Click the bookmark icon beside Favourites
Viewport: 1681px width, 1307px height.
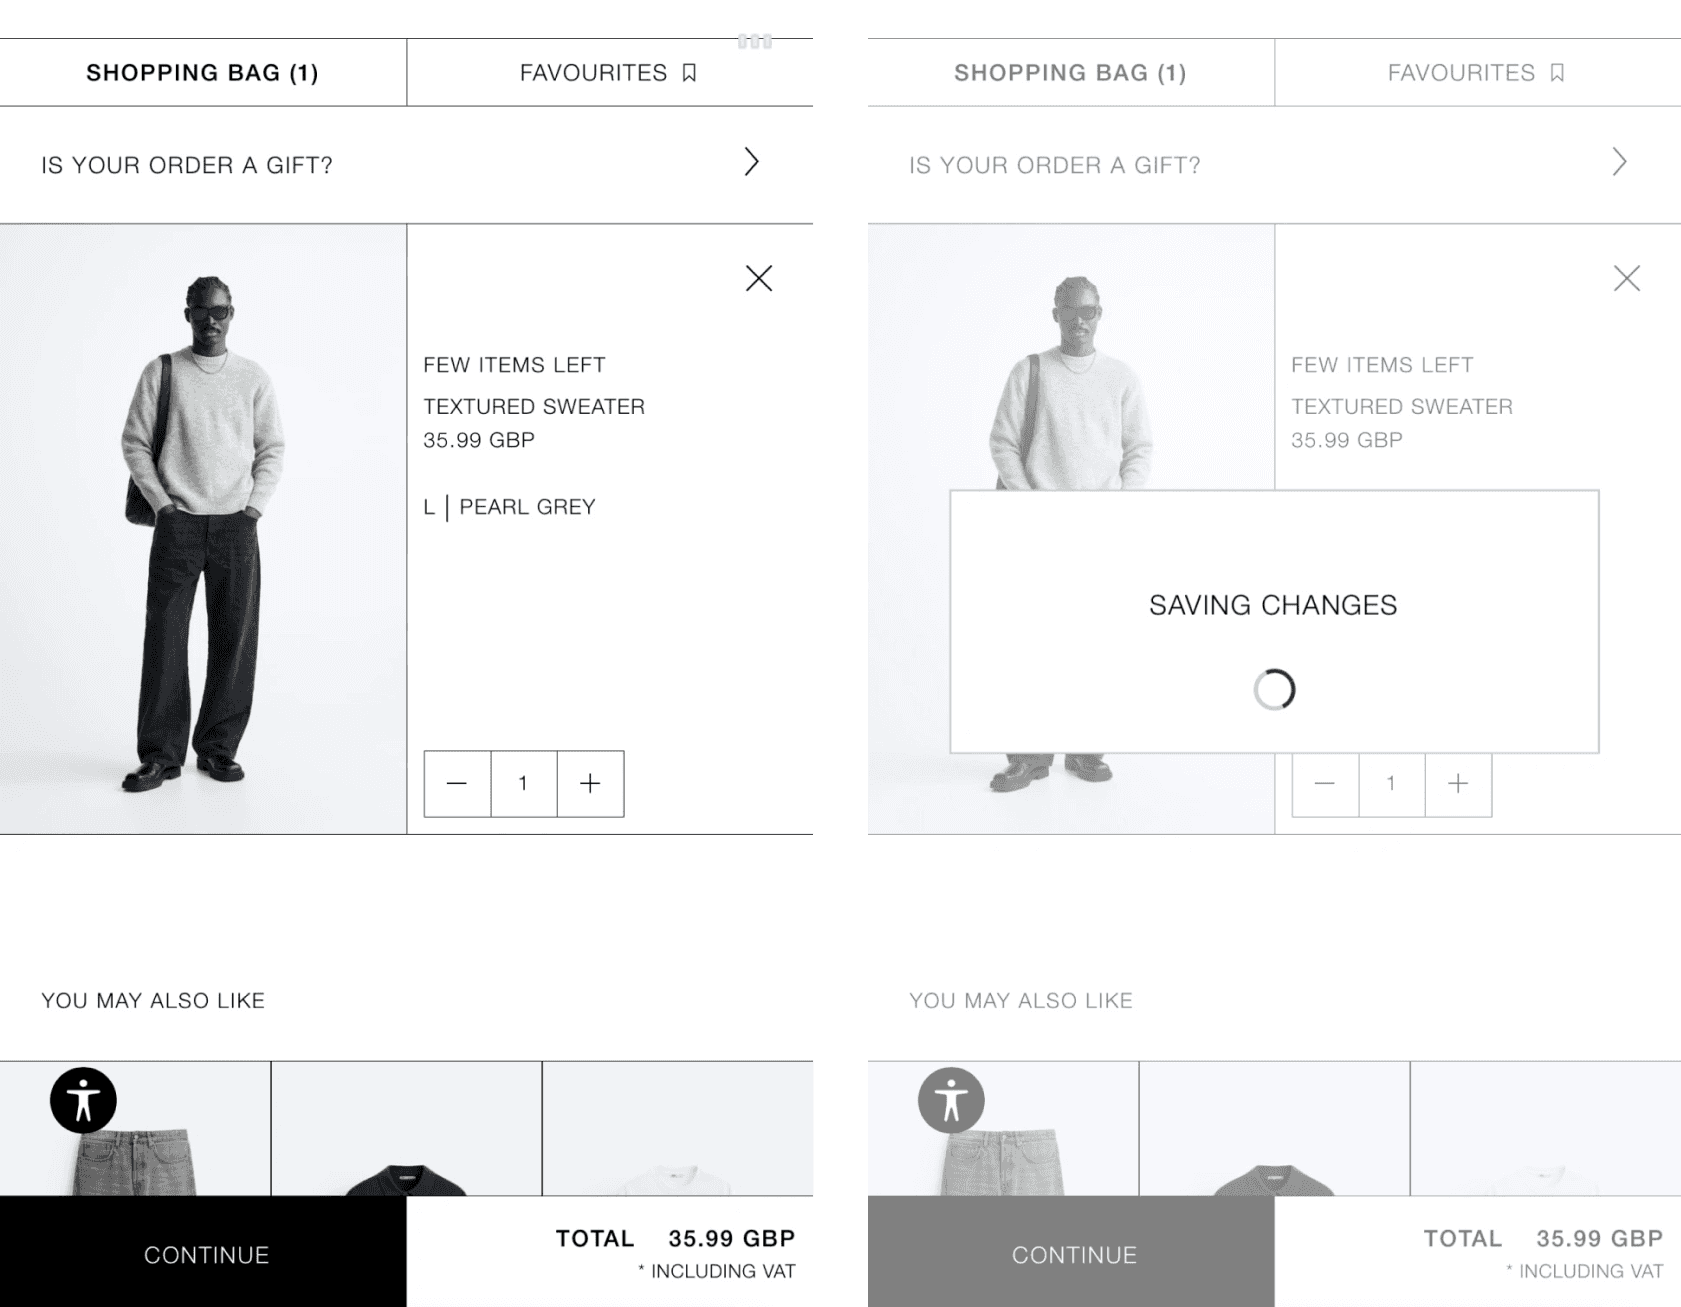pyautogui.click(x=689, y=73)
